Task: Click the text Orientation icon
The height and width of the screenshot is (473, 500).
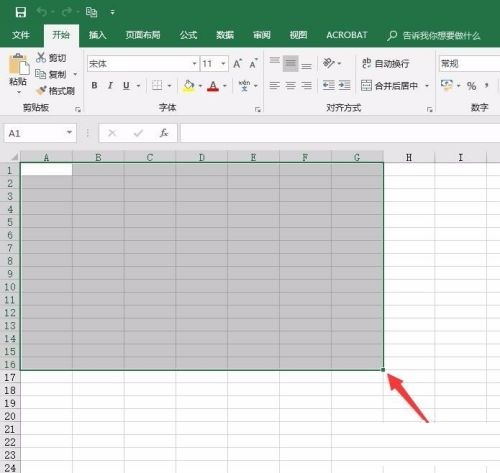Action: pyautogui.click(x=329, y=63)
